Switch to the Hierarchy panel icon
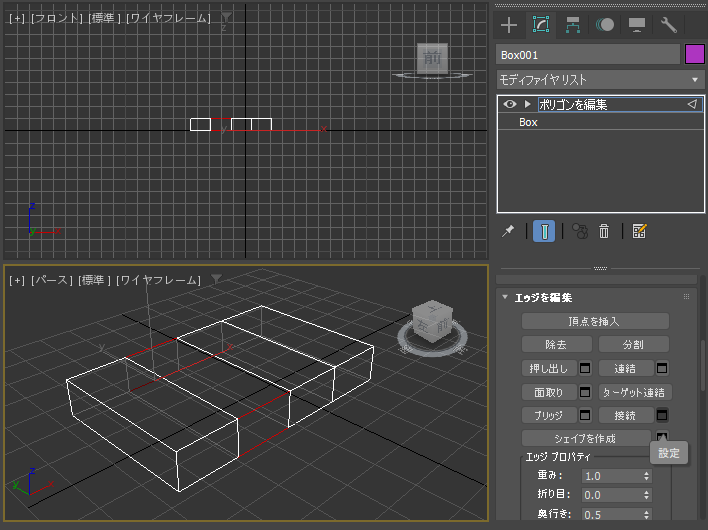Viewport: 708px width, 530px height. [573, 25]
